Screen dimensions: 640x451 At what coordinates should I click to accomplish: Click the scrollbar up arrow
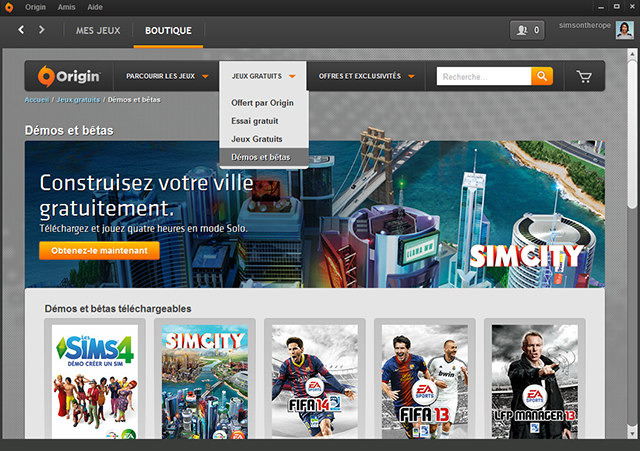click(632, 53)
